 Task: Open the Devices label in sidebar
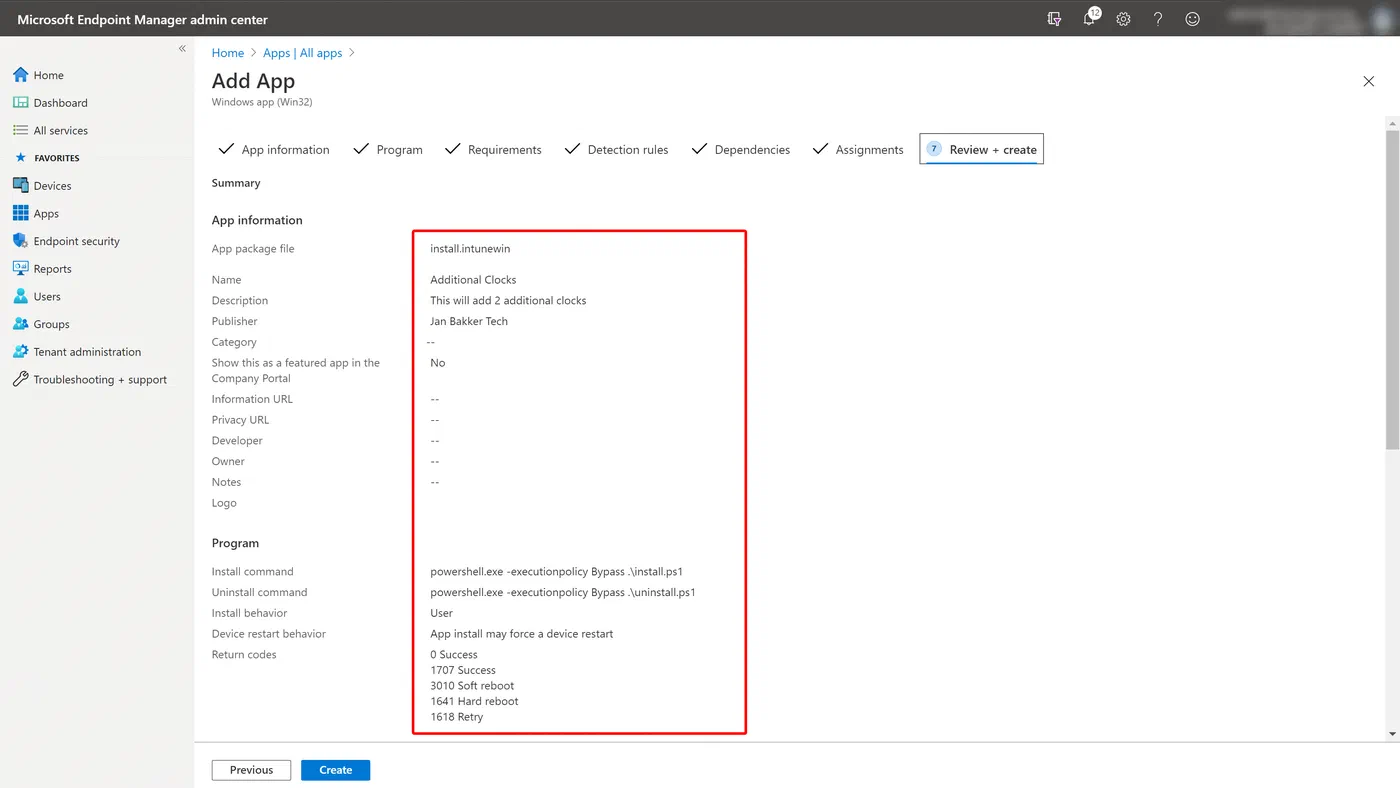coord(52,185)
